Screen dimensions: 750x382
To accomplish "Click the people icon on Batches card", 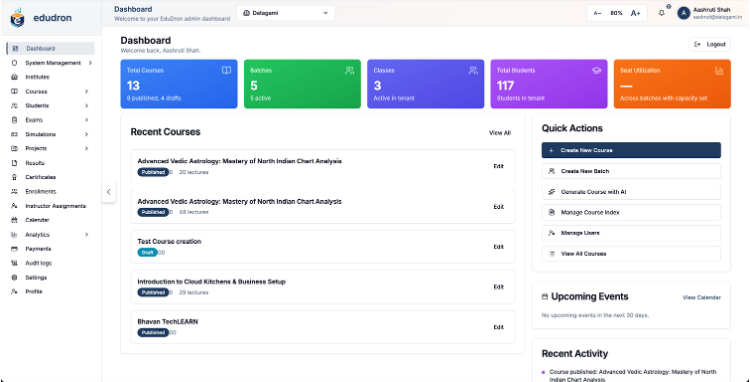I will [350, 70].
